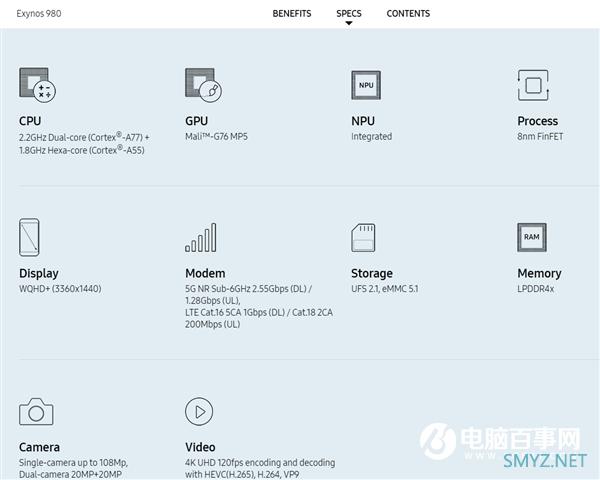Click the 'Integrated' NPU value

[x=372, y=137]
